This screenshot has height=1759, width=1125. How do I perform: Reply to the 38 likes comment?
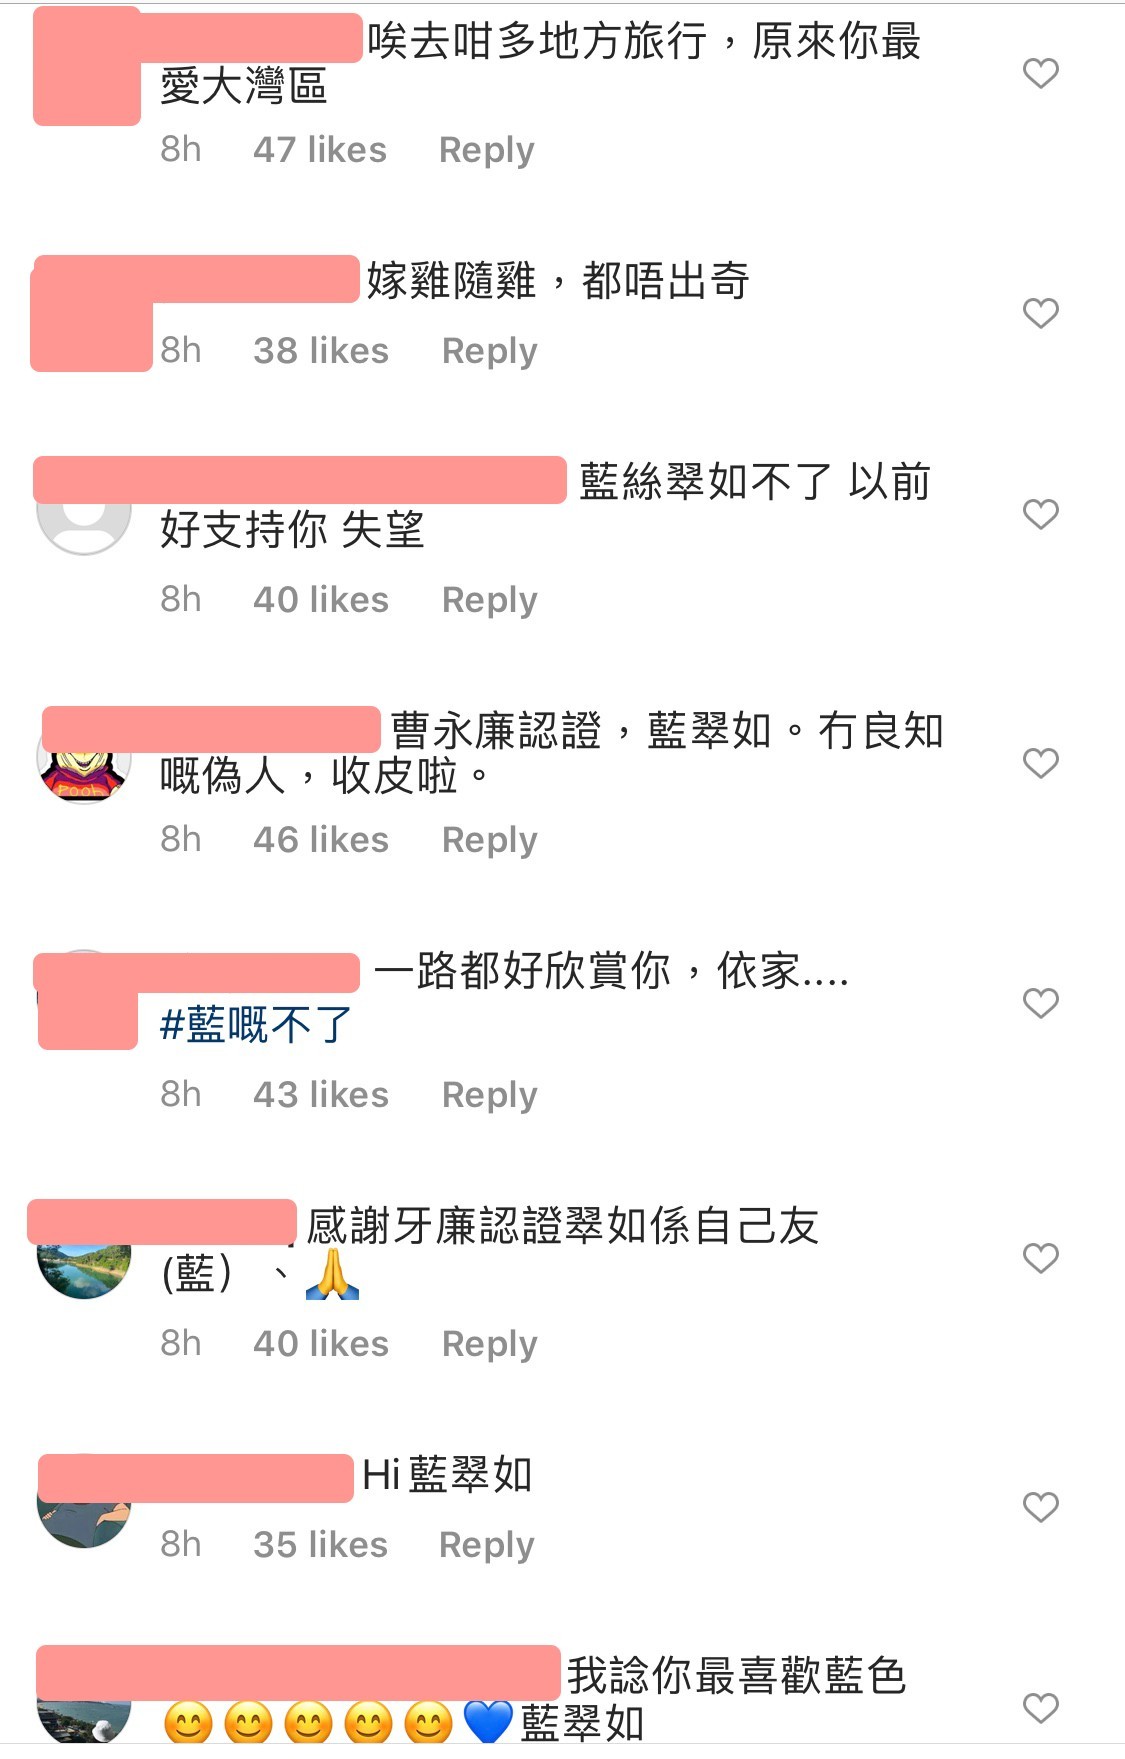(490, 351)
